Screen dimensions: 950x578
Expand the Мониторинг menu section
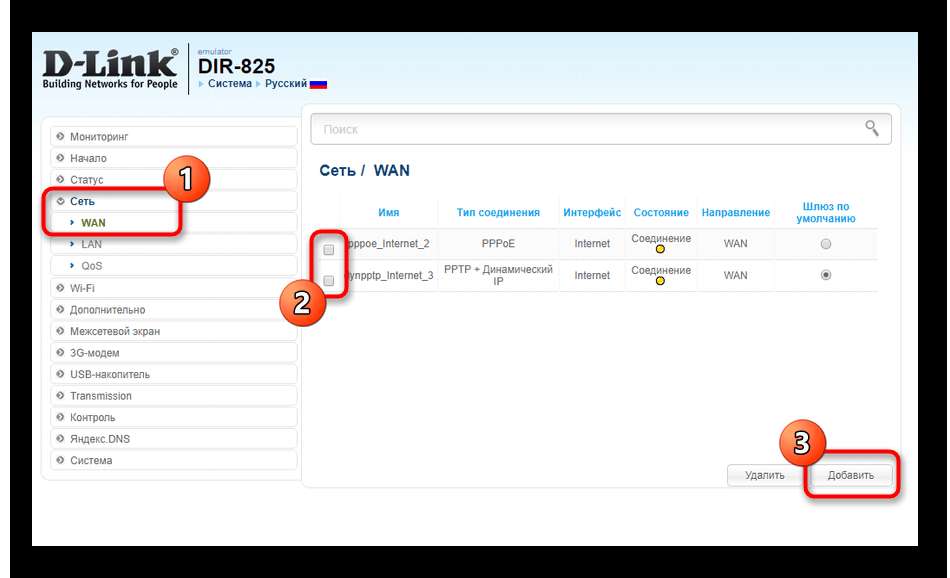[174, 136]
